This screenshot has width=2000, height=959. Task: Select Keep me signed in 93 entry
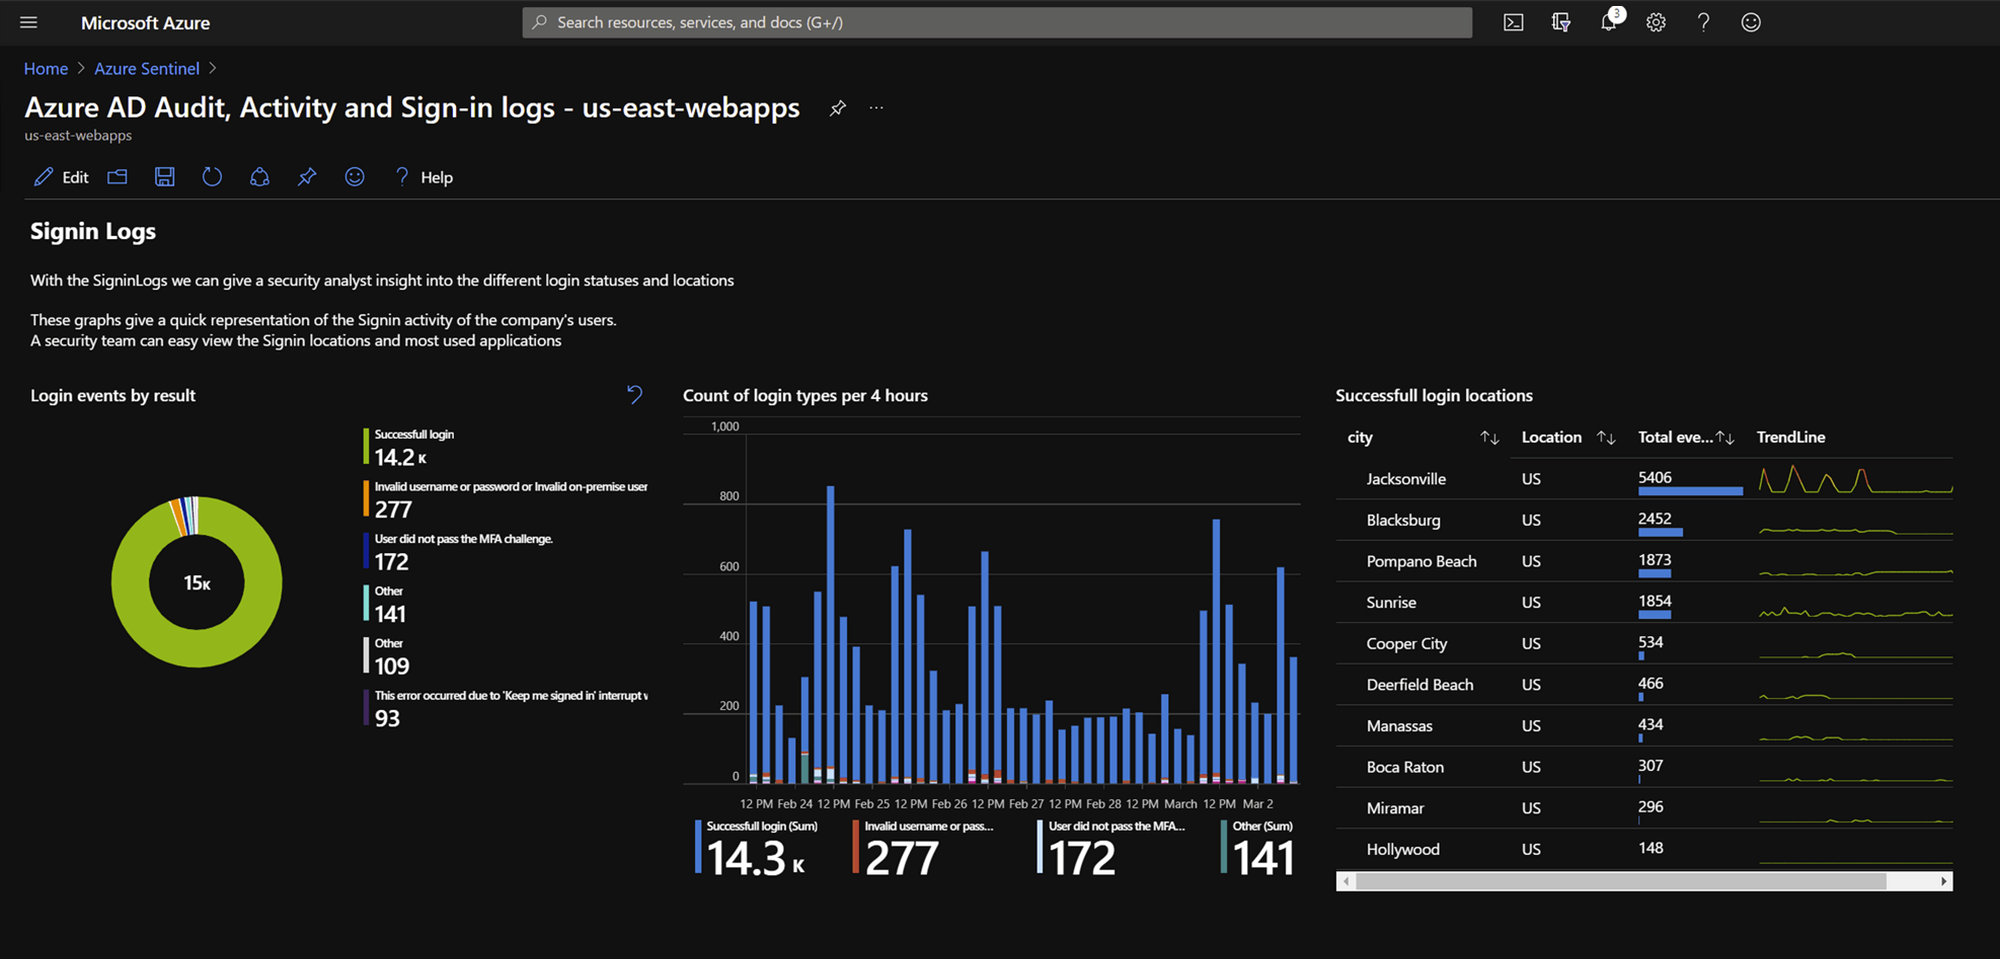[506, 708]
